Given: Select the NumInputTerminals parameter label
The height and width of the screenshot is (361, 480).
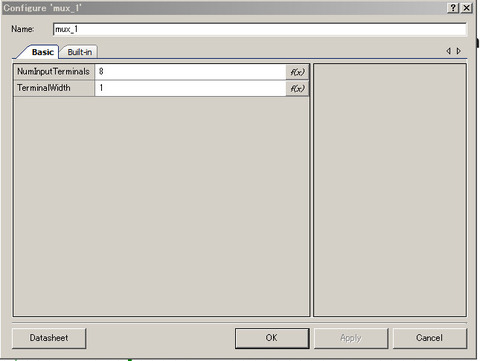Looking at the screenshot, I should coord(54,72).
